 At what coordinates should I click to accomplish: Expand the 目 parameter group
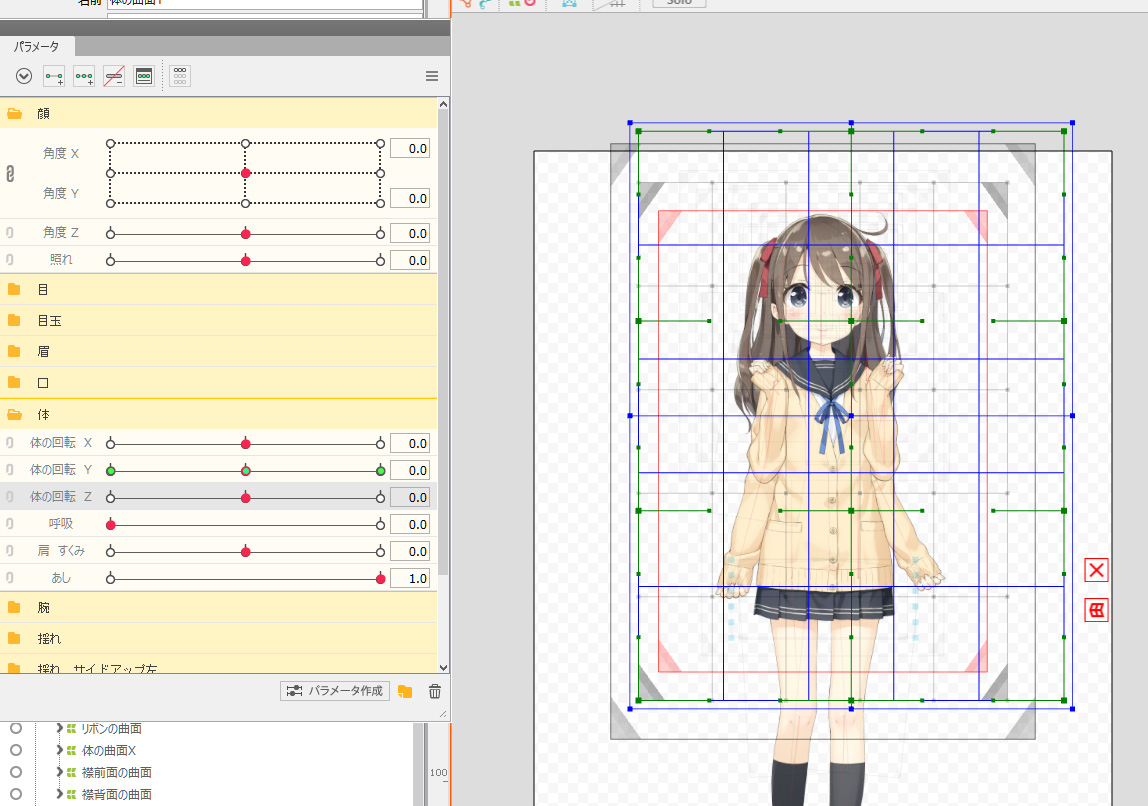15,290
